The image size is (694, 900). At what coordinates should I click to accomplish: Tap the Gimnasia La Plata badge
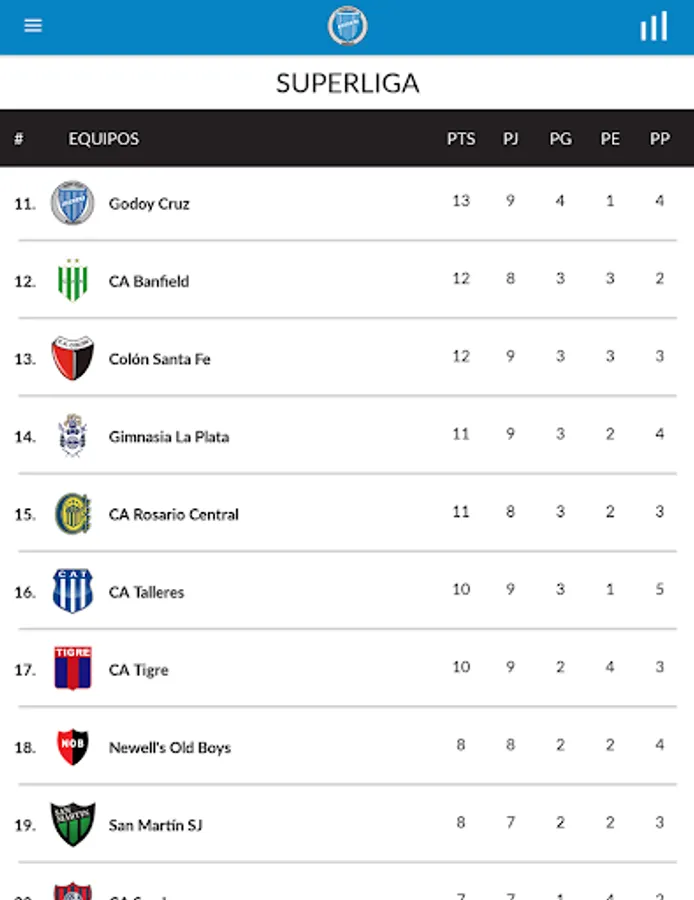point(71,435)
